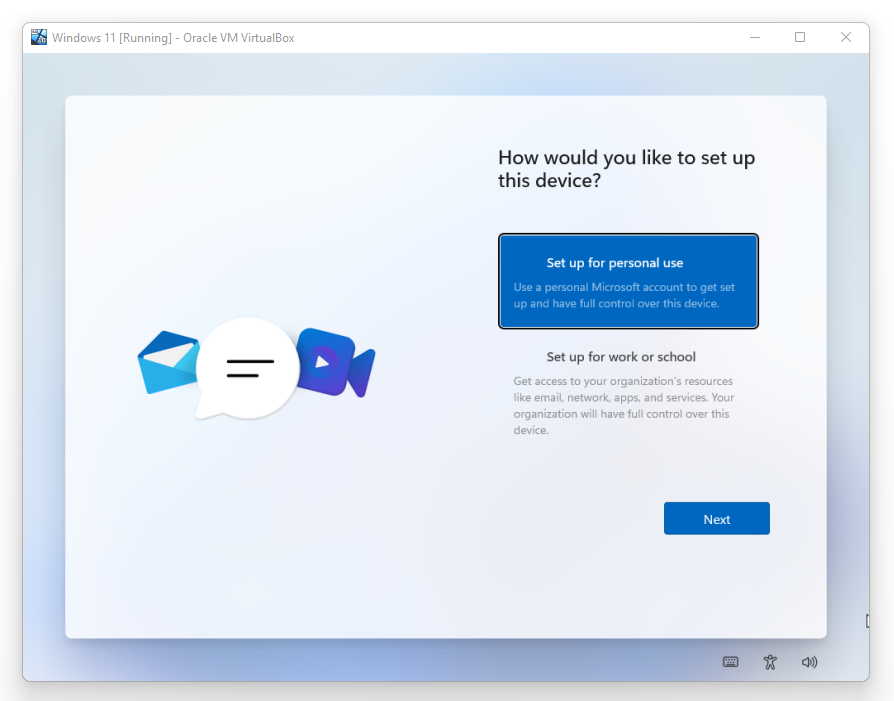Click the VirtualBox app icon in title bar

(39, 37)
